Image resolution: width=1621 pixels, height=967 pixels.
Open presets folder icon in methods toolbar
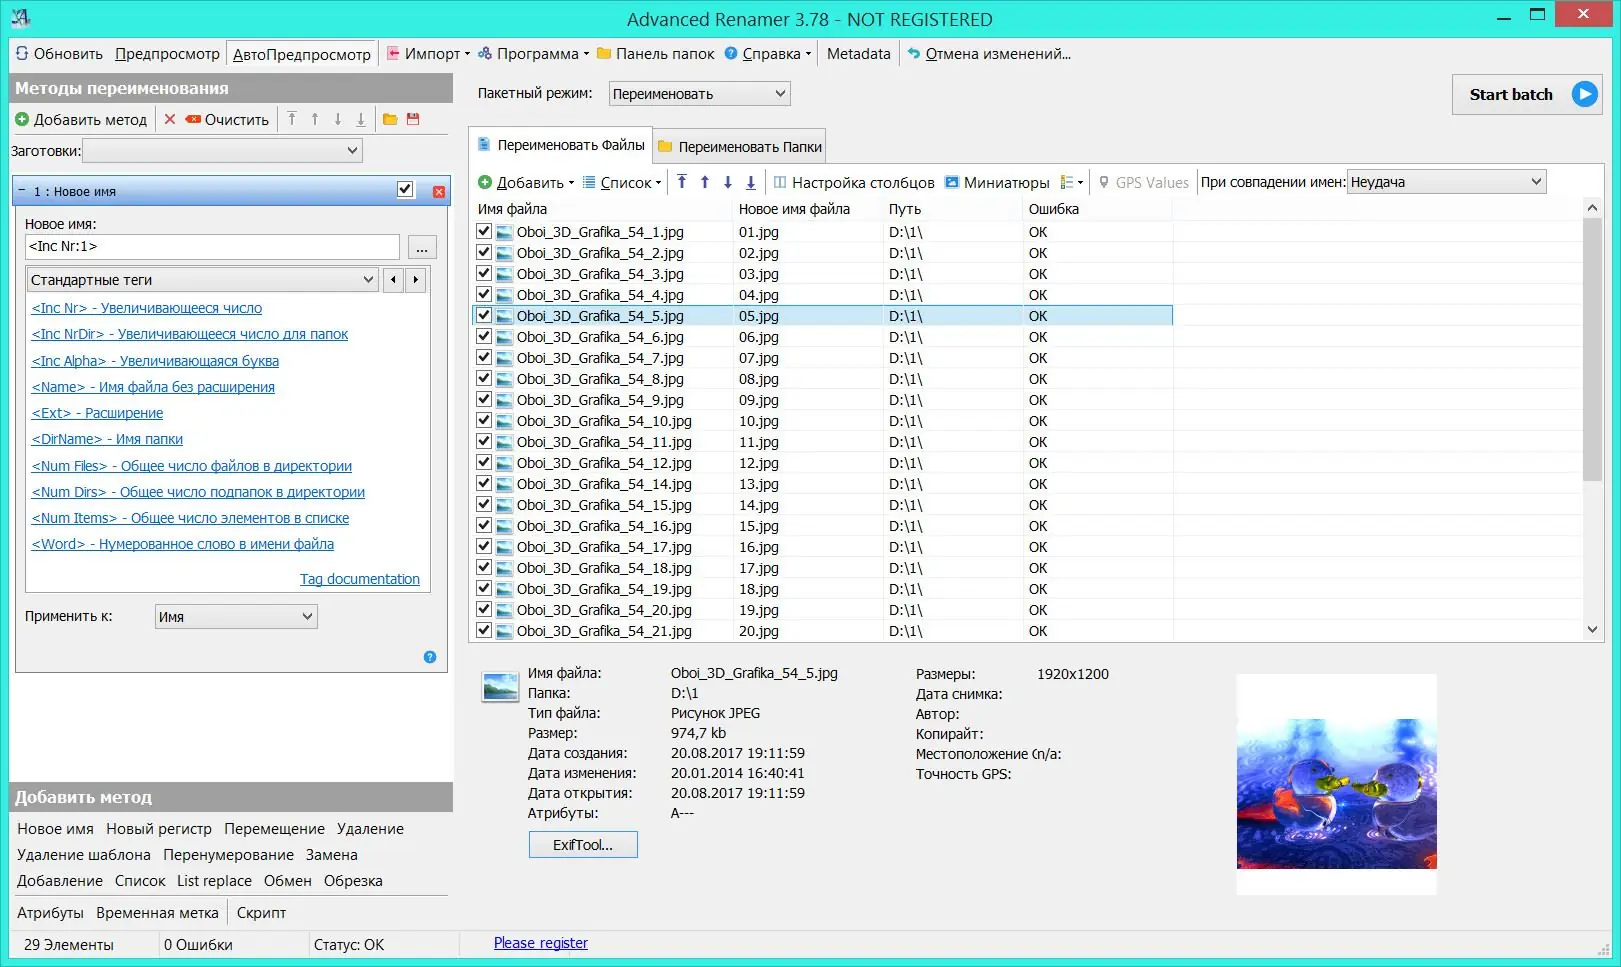coord(390,119)
